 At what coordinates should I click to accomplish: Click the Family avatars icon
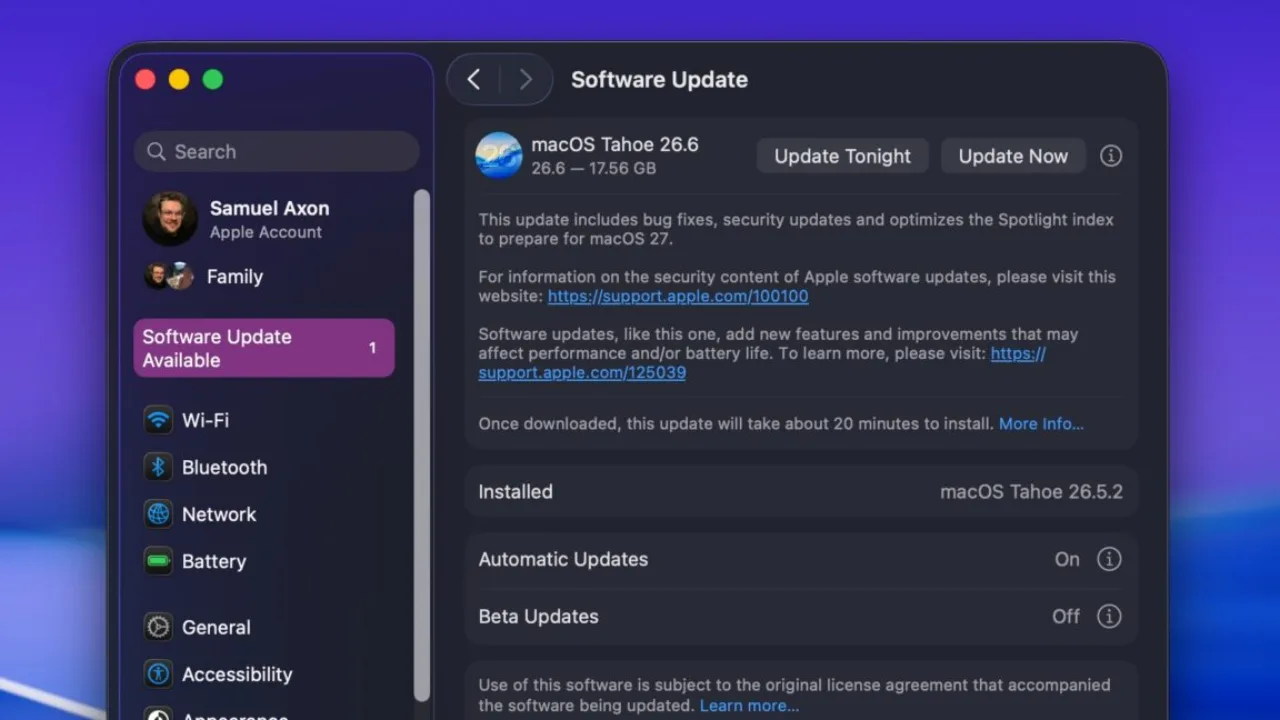(169, 276)
